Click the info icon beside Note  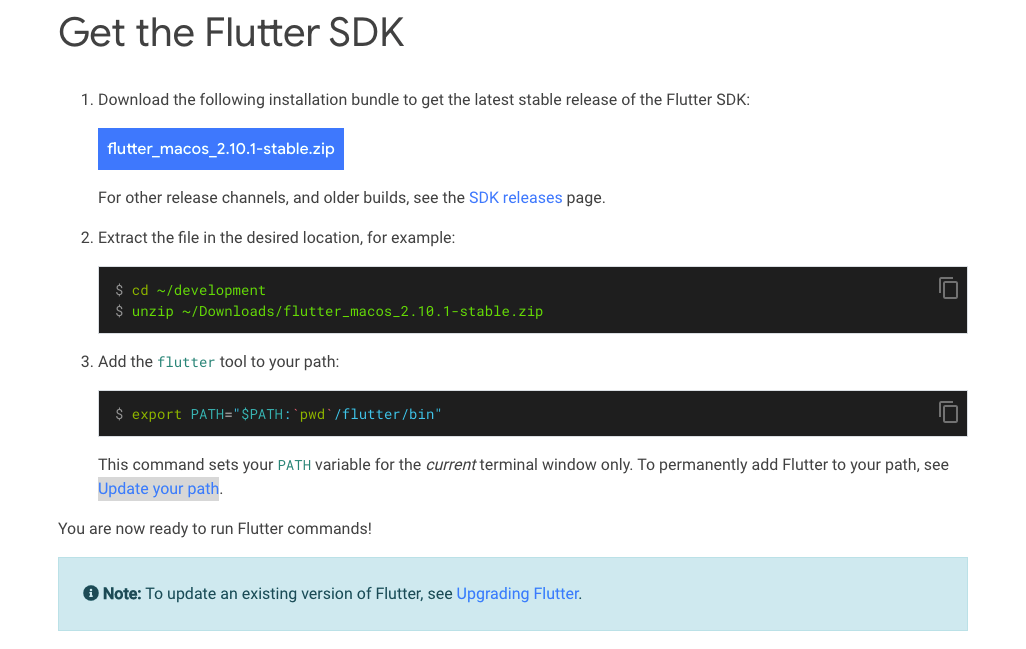[x=91, y=593]
